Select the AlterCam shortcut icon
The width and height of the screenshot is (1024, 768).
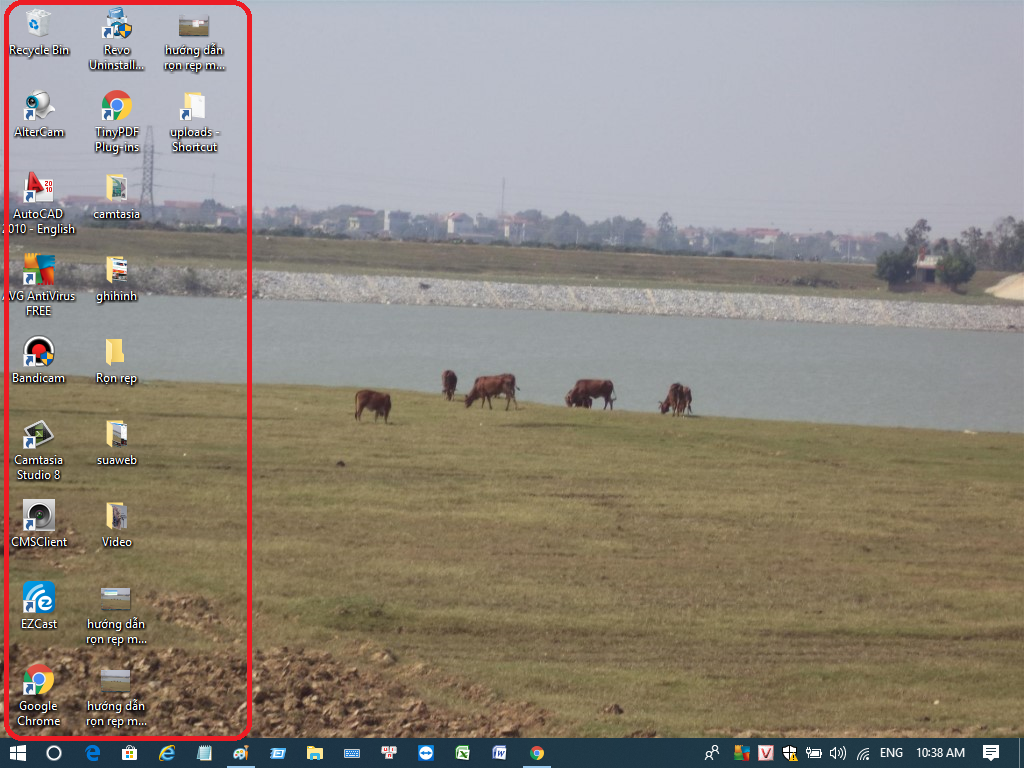point(39,106)
